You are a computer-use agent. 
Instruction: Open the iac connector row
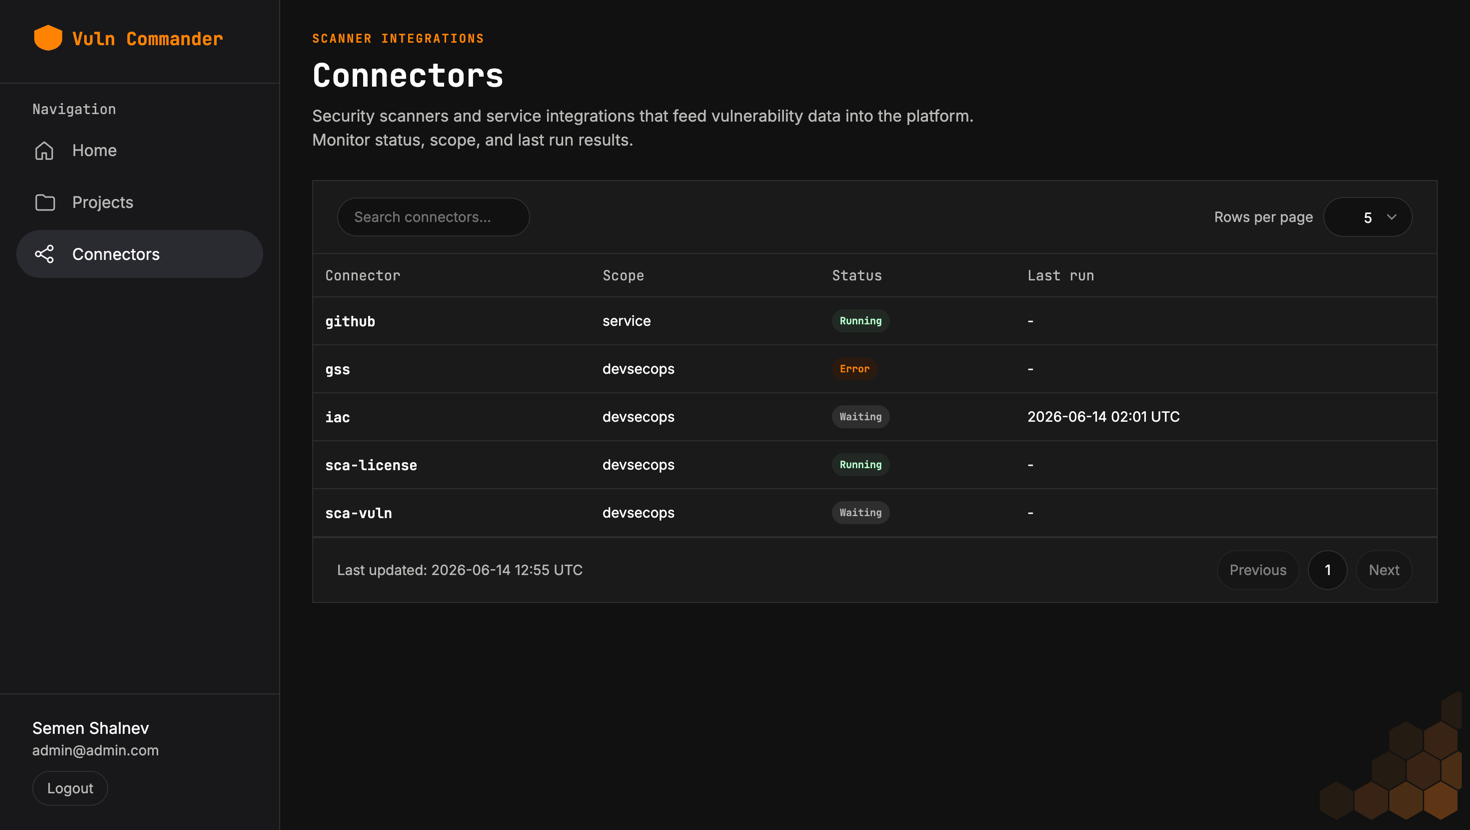click(875, 417)
